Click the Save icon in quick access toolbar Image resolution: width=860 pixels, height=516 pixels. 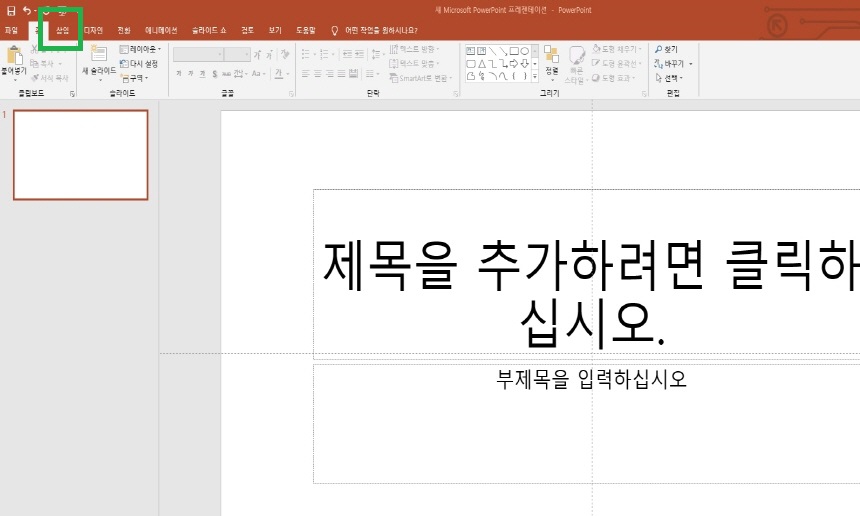11,10
